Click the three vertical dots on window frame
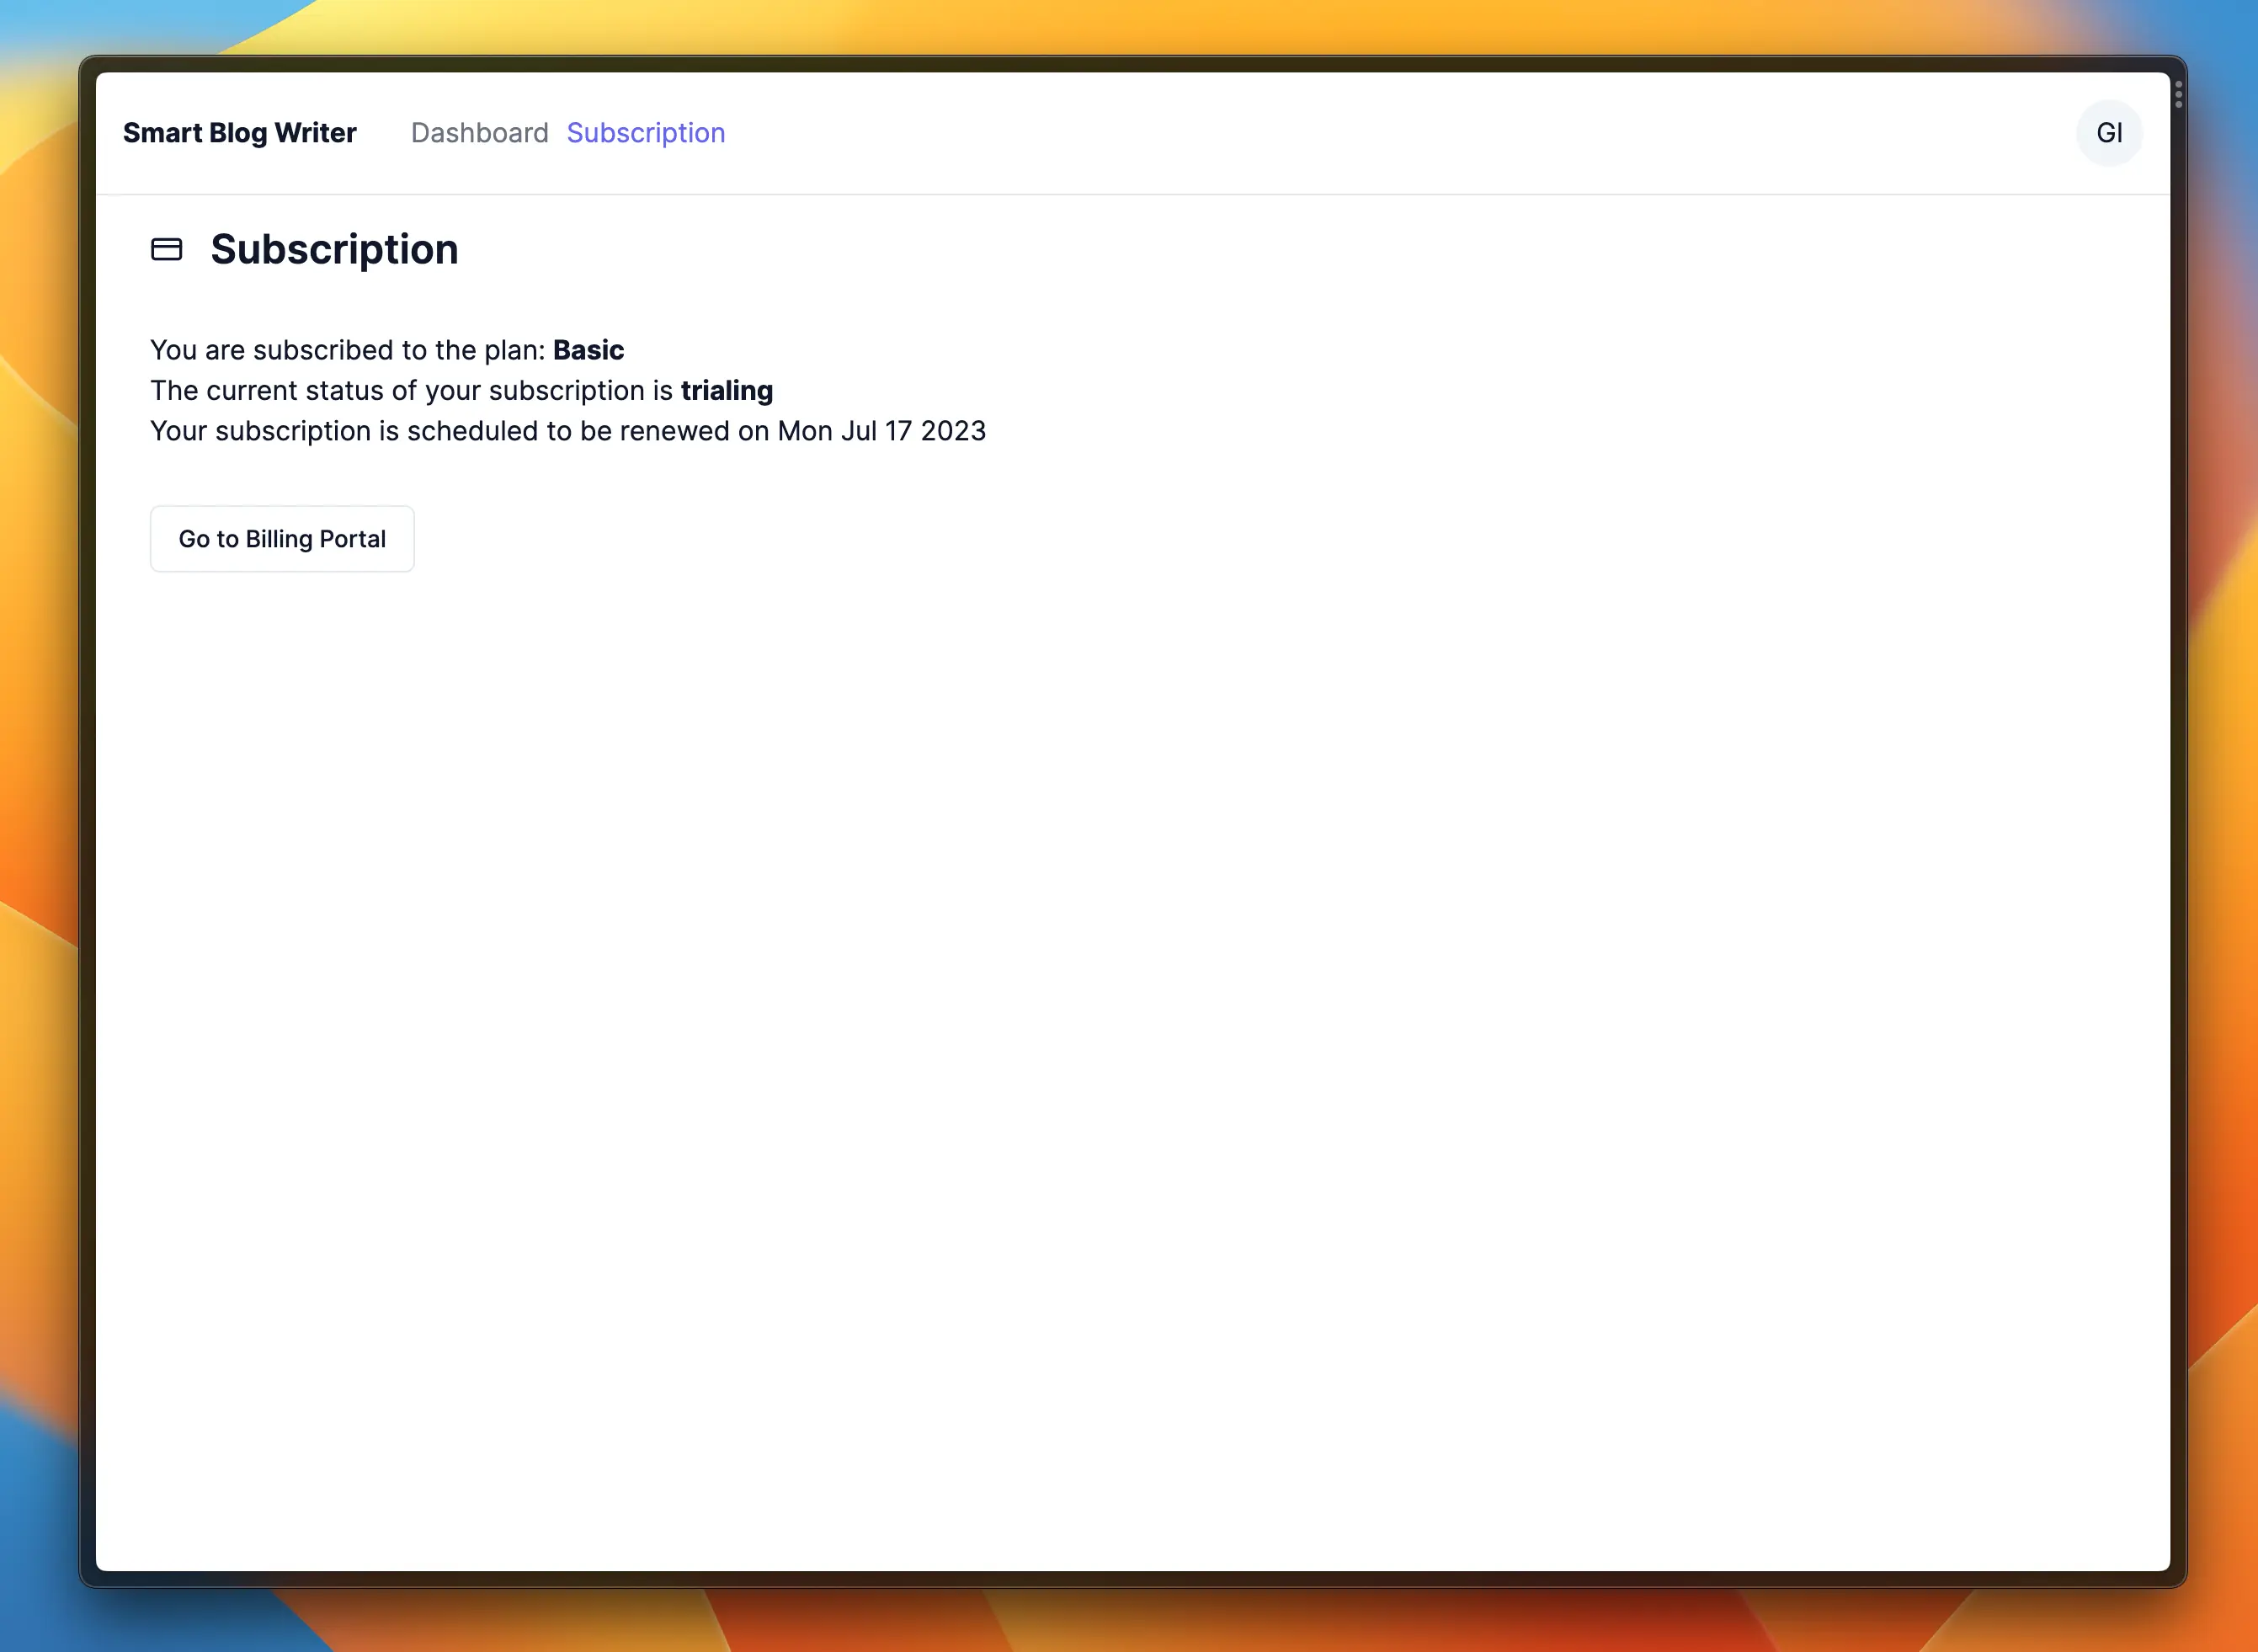 tap(2178, 95)
